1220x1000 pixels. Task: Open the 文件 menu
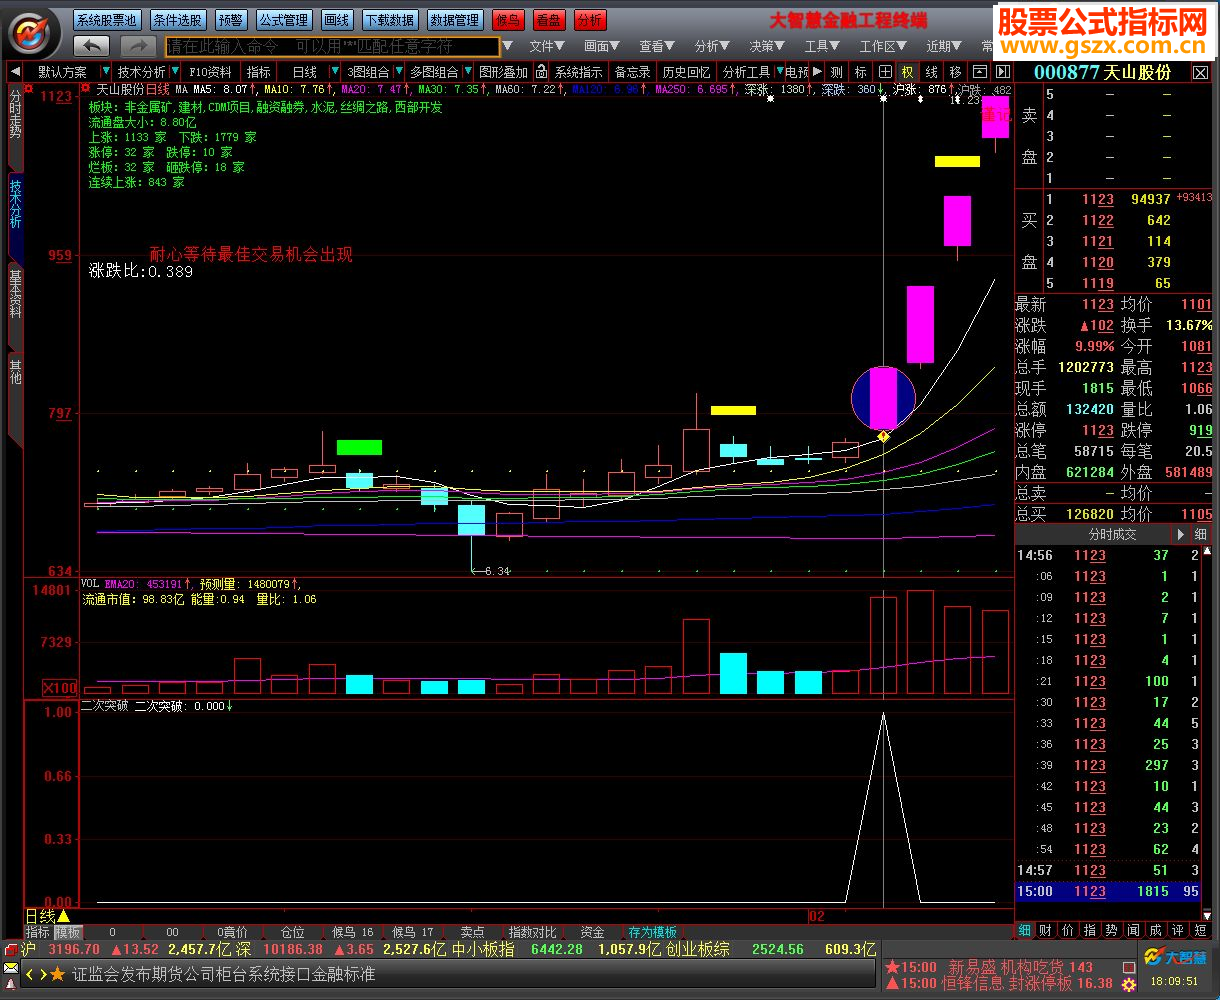(x=547, y=46)
